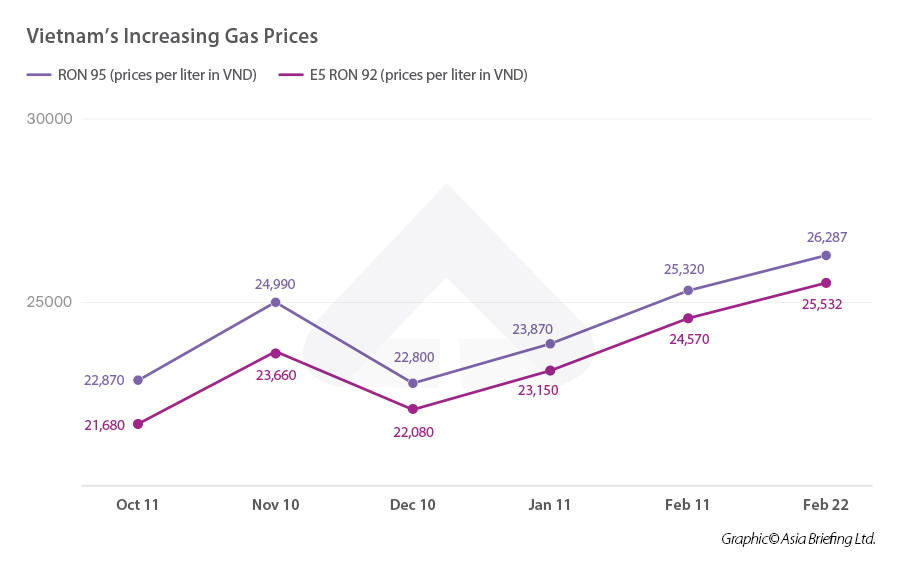Click E5 RON 92 point labeled 25,532
This screenshot has height=571, width=900.
[x=826, y=282]
